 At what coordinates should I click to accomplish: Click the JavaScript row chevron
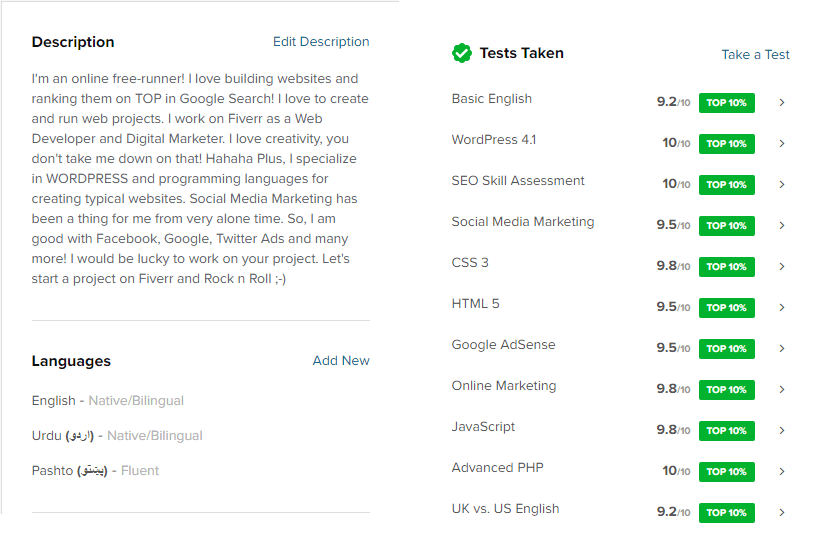[781, 430]
